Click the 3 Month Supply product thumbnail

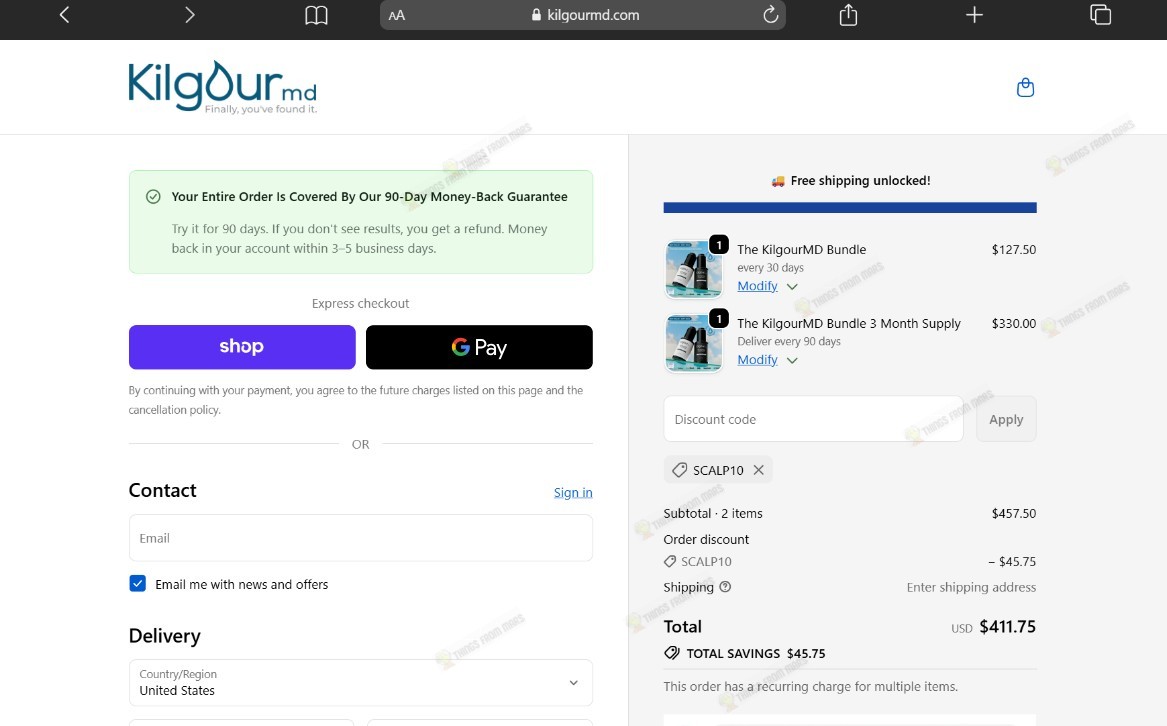(693, 343)
